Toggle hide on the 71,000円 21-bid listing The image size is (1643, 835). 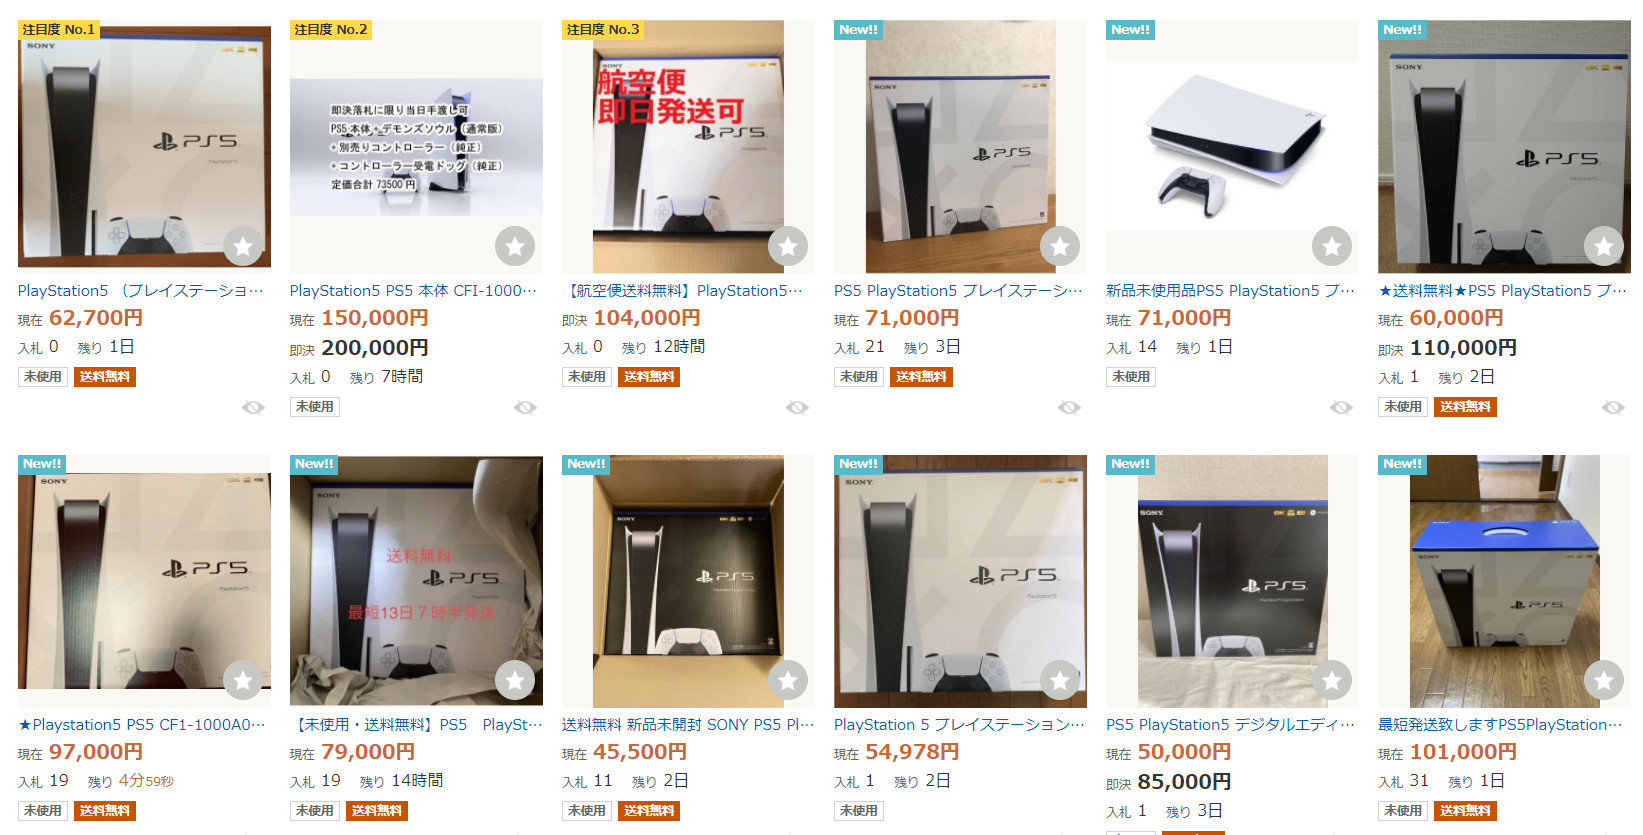click(x=1069, y=407)
